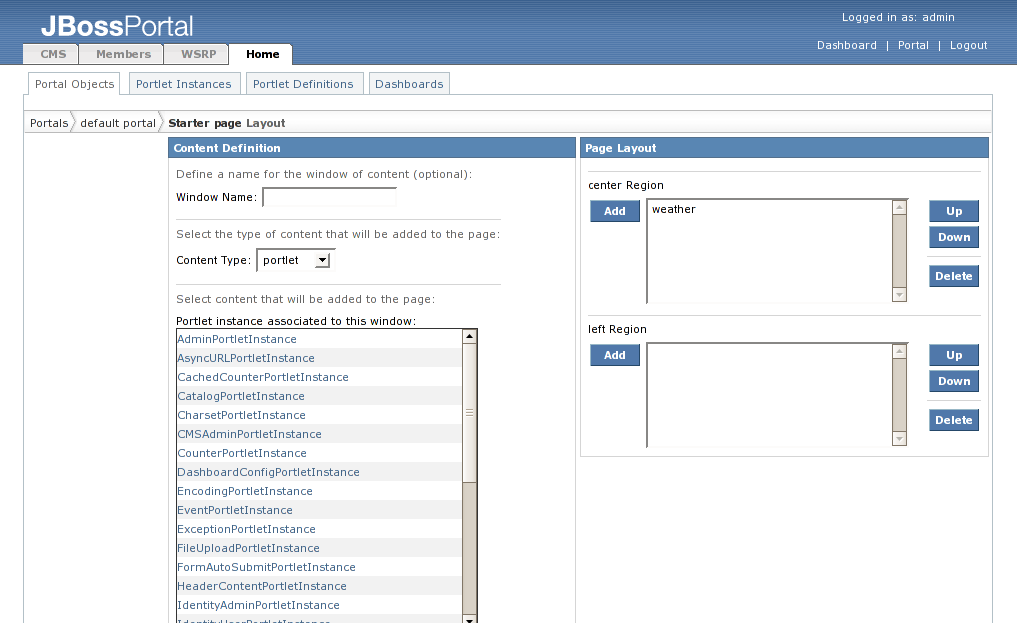
Task: Open the CMS main tab
Action: pos(53,54)
